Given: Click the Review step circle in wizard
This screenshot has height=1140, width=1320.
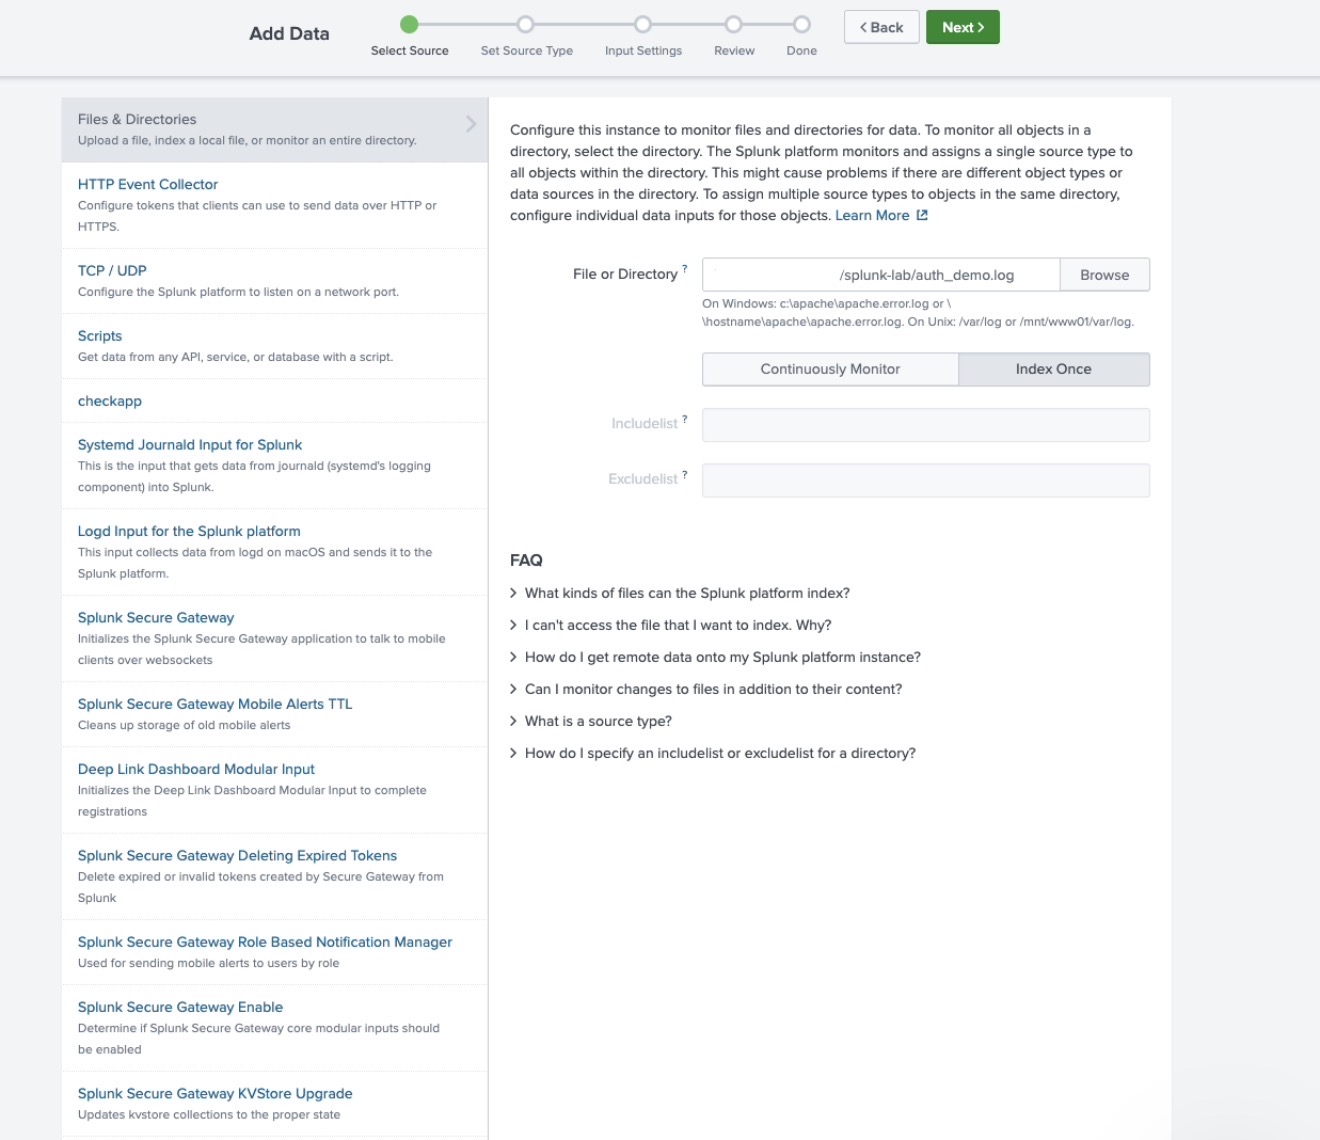Looking at the screenshot, I should point(734,24).
